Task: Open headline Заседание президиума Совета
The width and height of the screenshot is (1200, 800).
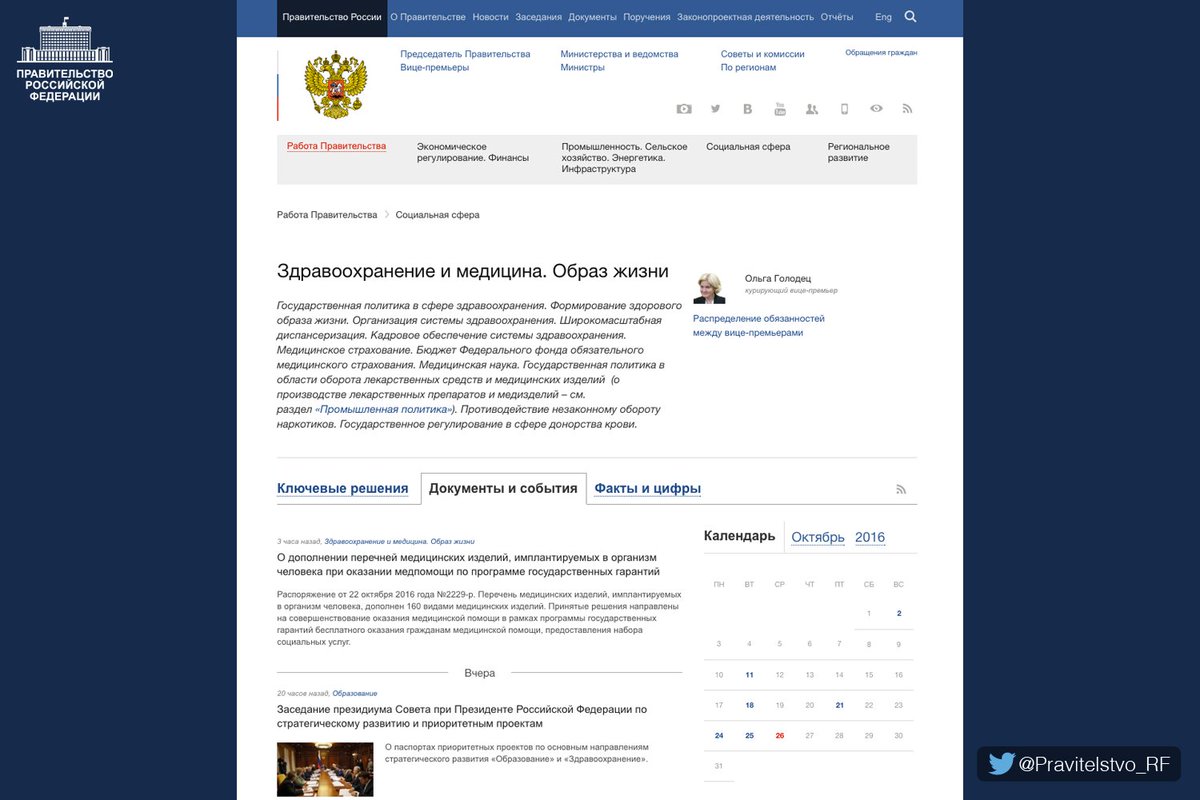Action: coord(462,716)
